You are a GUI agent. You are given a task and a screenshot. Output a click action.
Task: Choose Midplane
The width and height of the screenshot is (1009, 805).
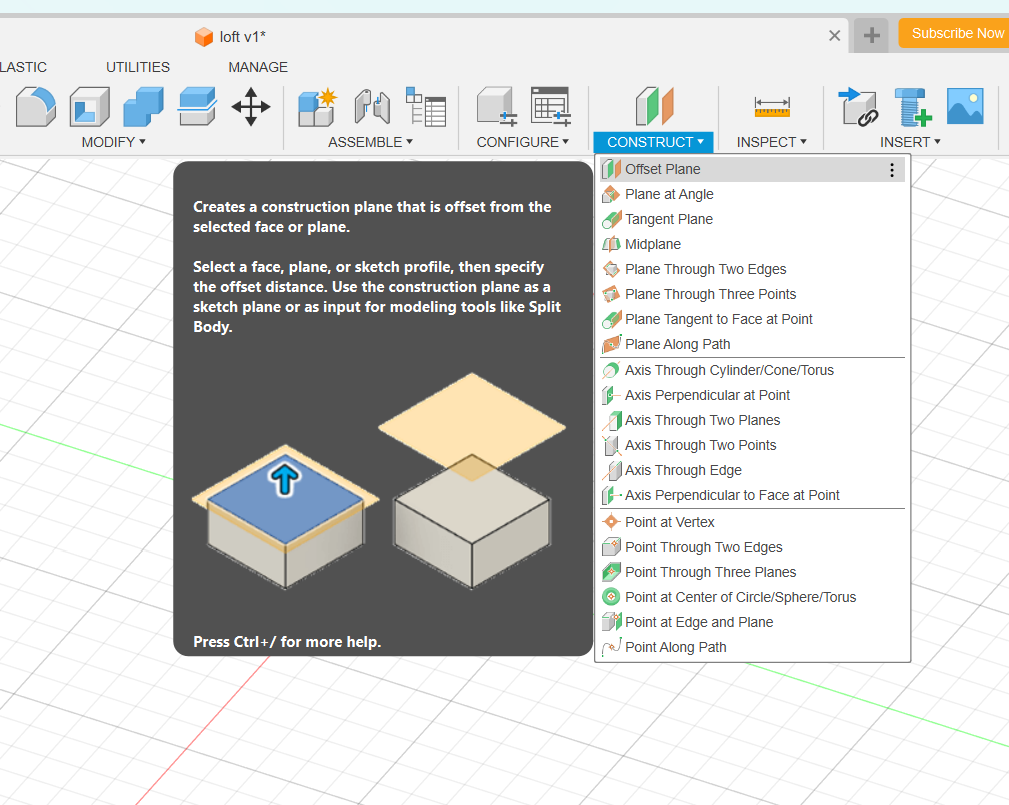[752, 245]
